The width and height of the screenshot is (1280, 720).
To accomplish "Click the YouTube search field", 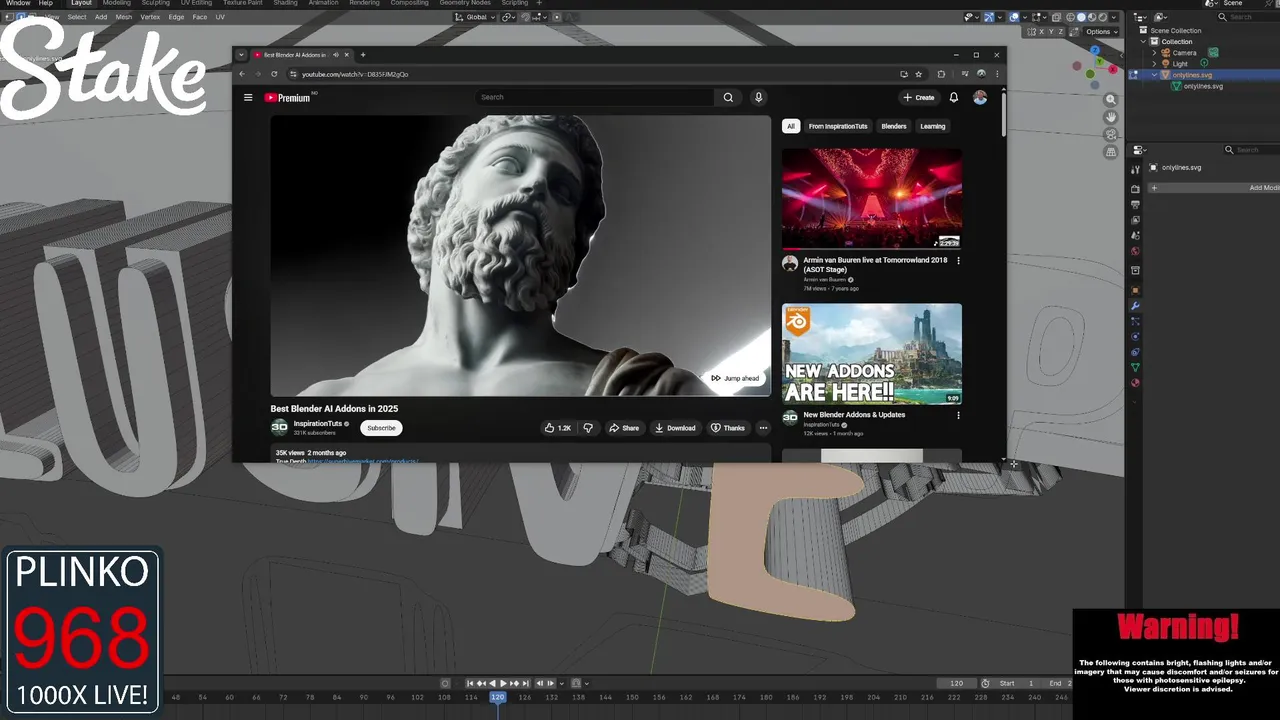I will (595, 97).
